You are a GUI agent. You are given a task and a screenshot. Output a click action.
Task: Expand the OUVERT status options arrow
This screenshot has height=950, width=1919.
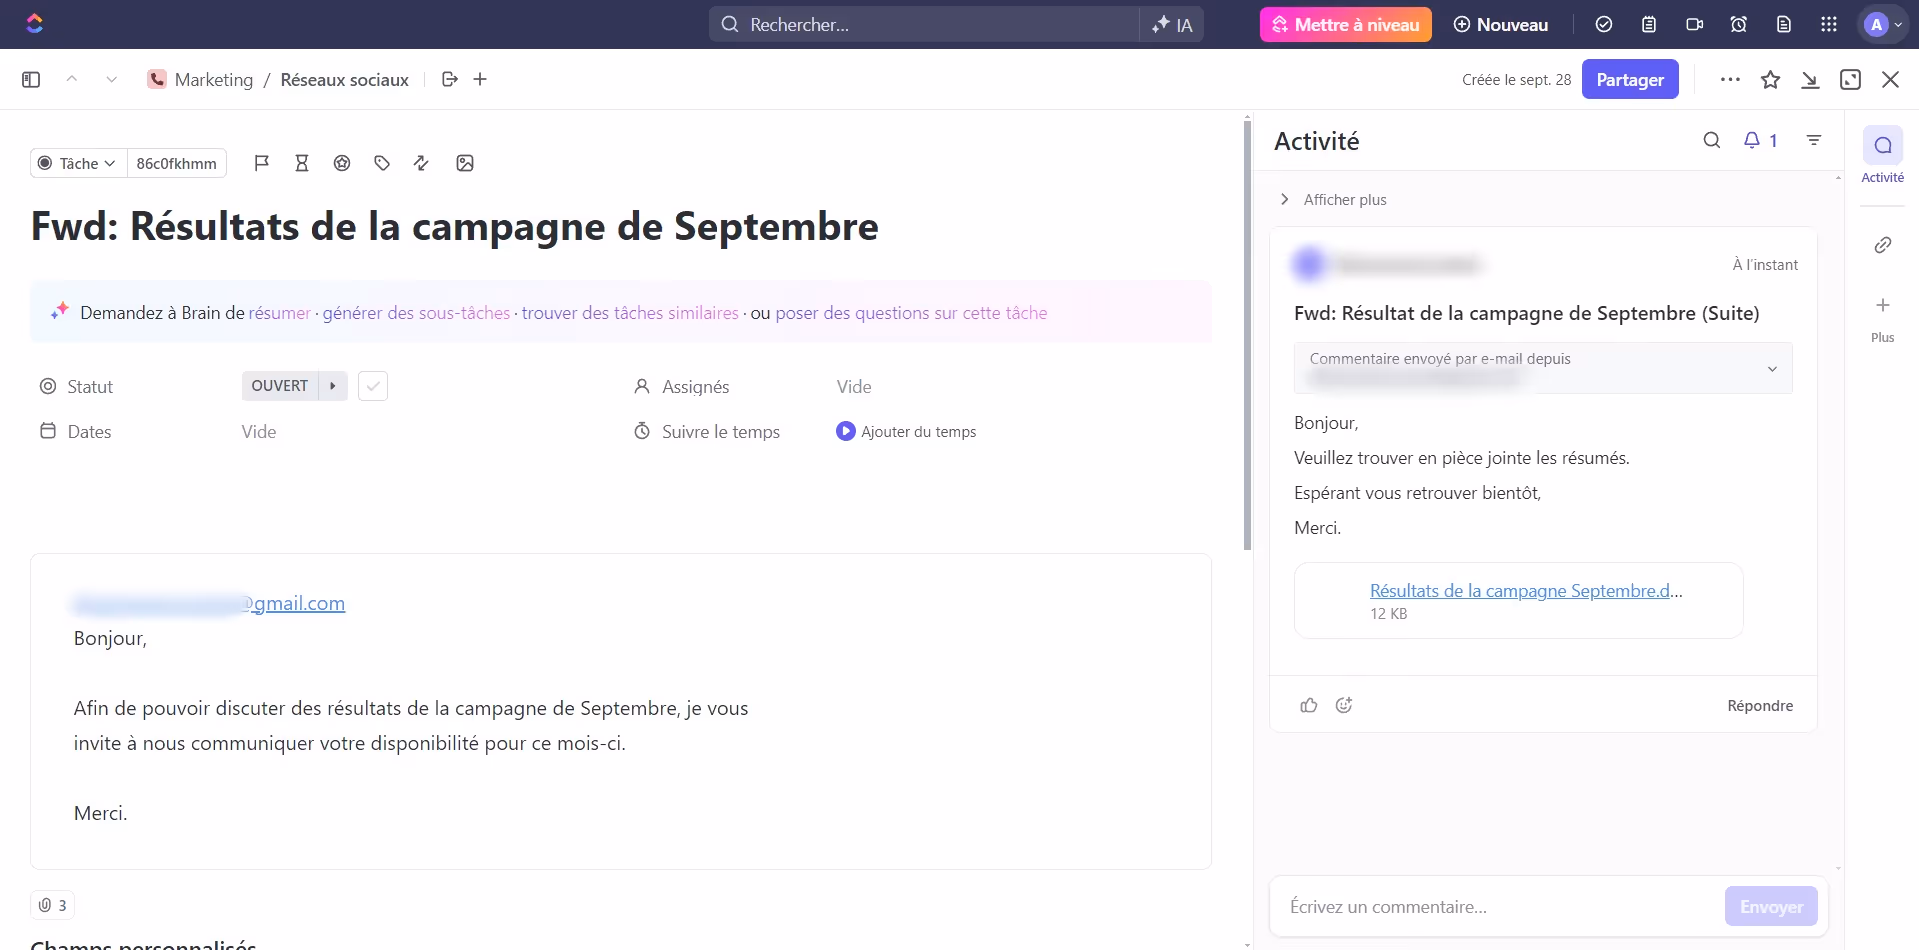pos(332,386)
